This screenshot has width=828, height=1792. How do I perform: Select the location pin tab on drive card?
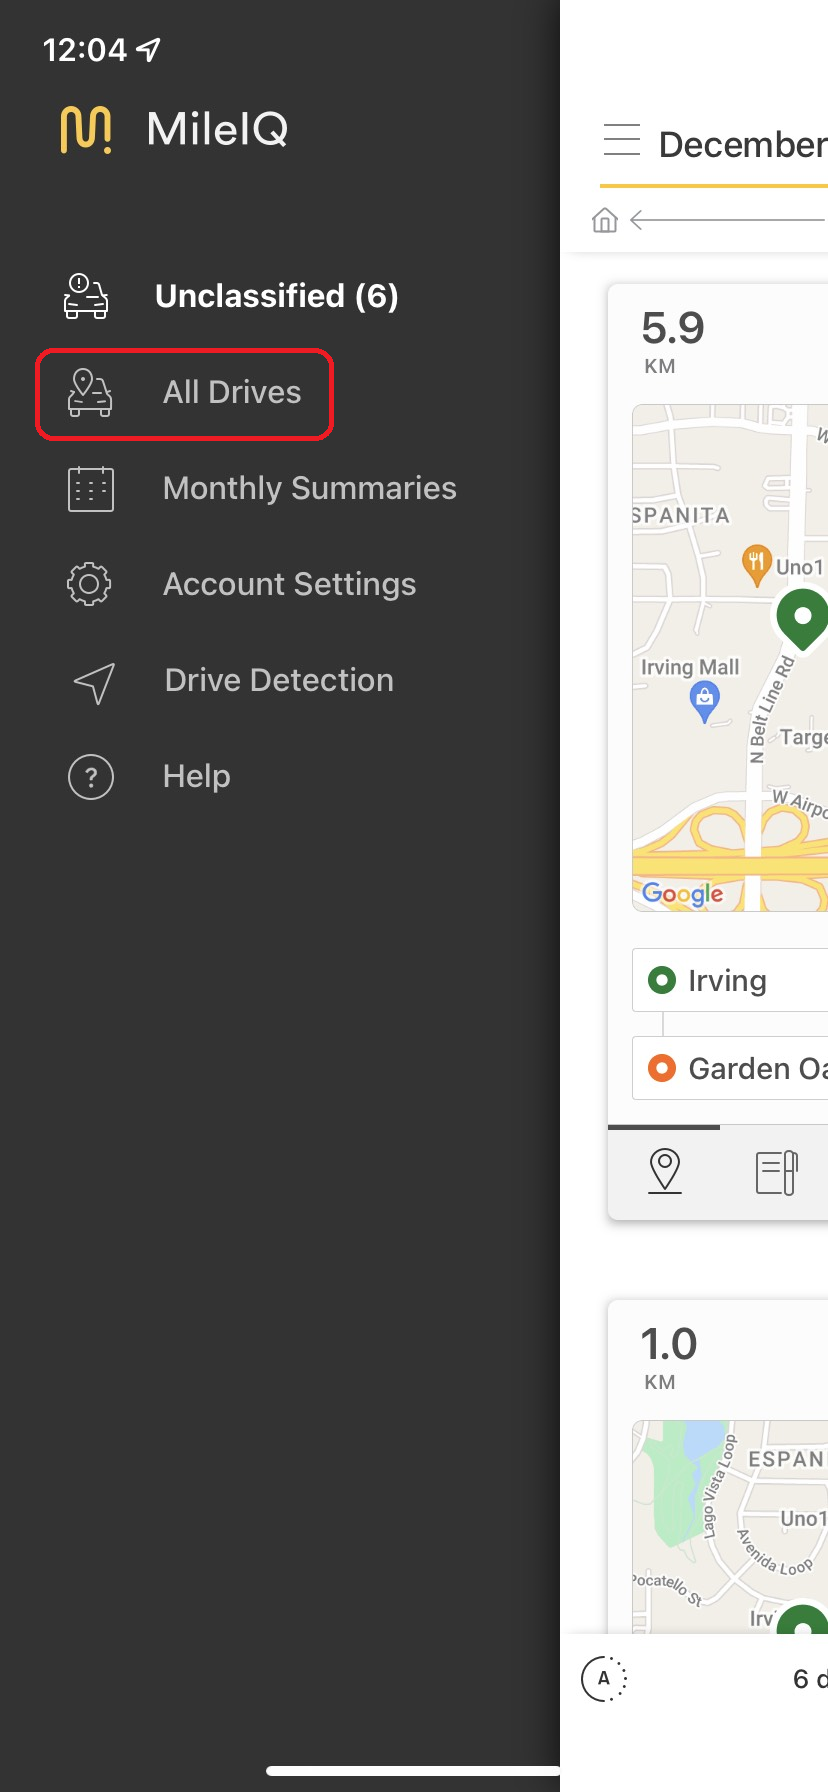665,1171
